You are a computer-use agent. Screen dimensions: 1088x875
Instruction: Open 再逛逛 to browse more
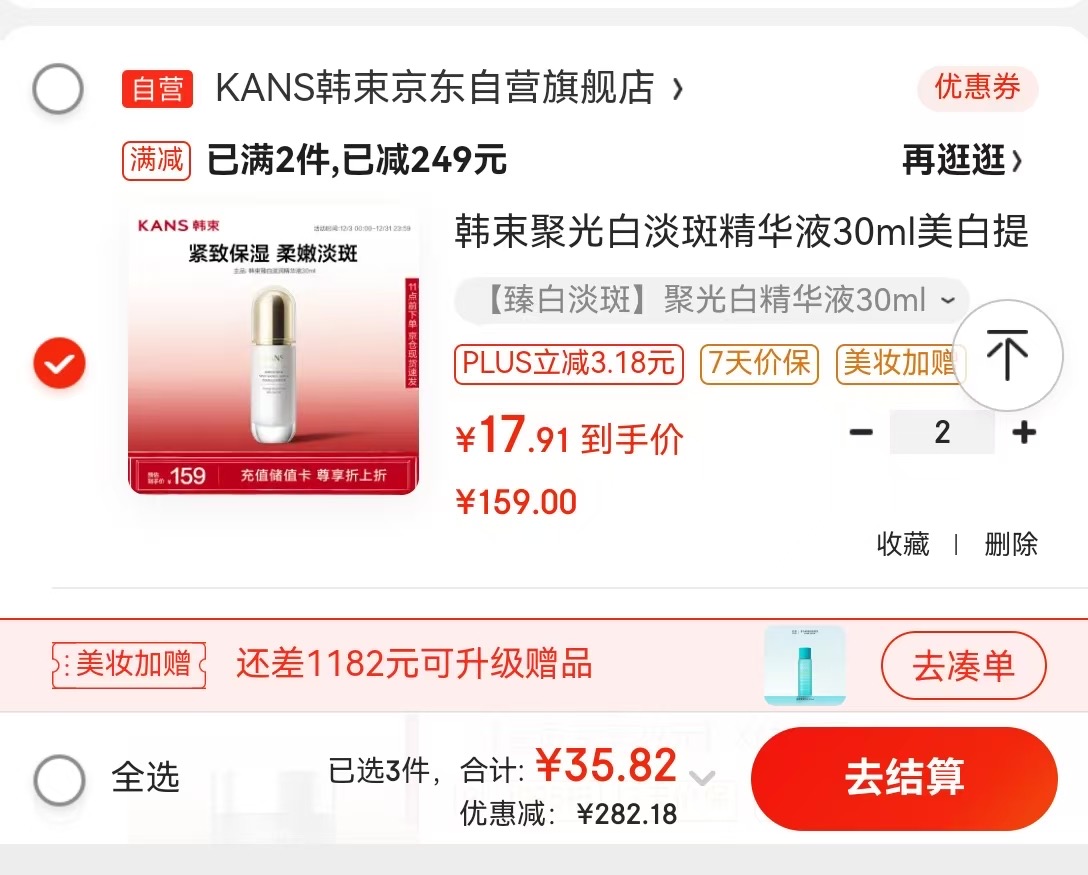click(x=962, y=160)
